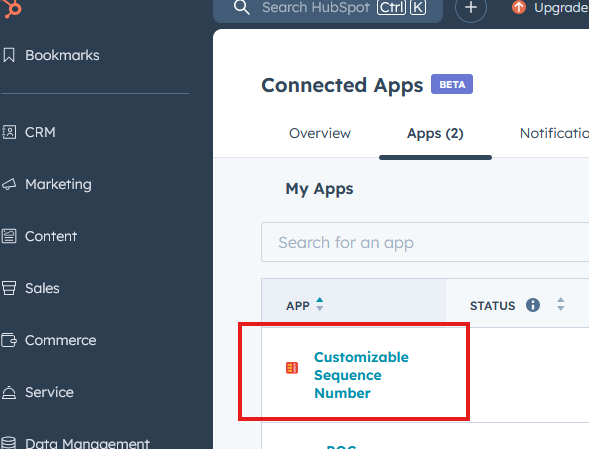
Task: Click the Content page icon
Action: (9, 236)
